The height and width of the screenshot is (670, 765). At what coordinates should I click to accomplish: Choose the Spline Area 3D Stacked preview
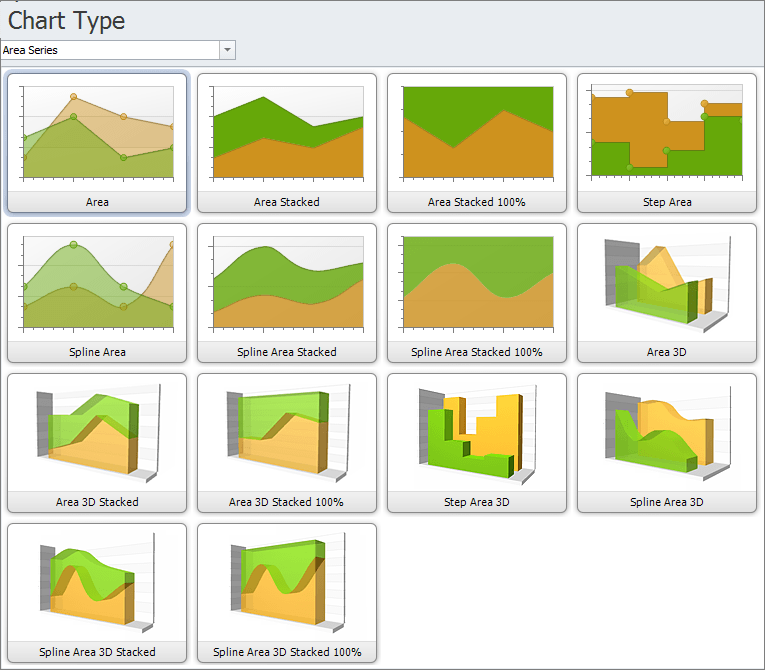(x=97, y=584)
